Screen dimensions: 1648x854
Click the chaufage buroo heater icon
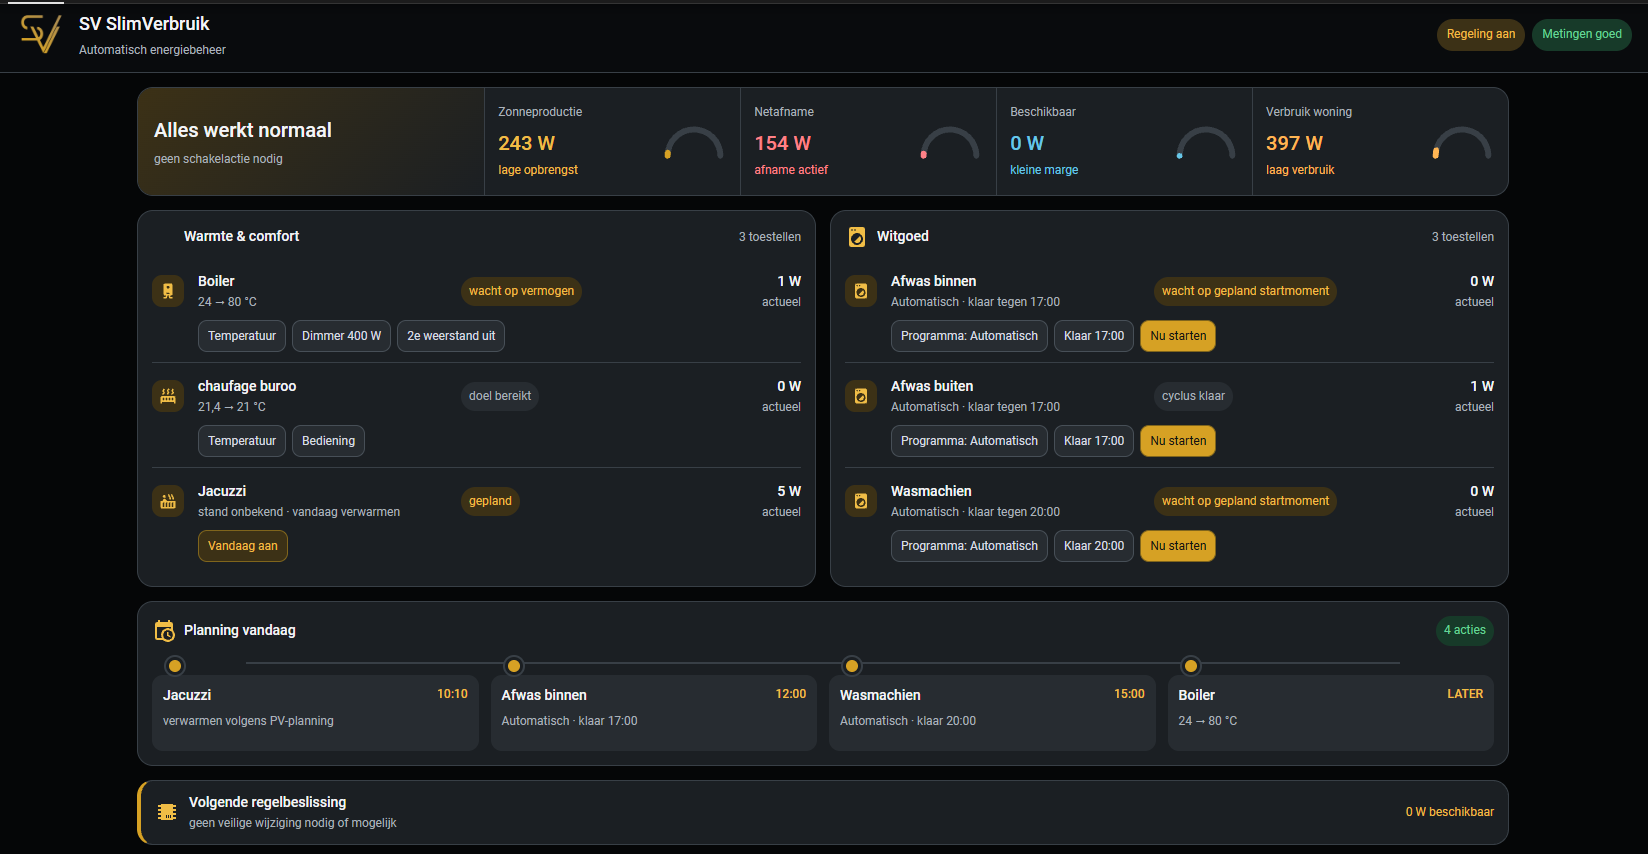168,396
